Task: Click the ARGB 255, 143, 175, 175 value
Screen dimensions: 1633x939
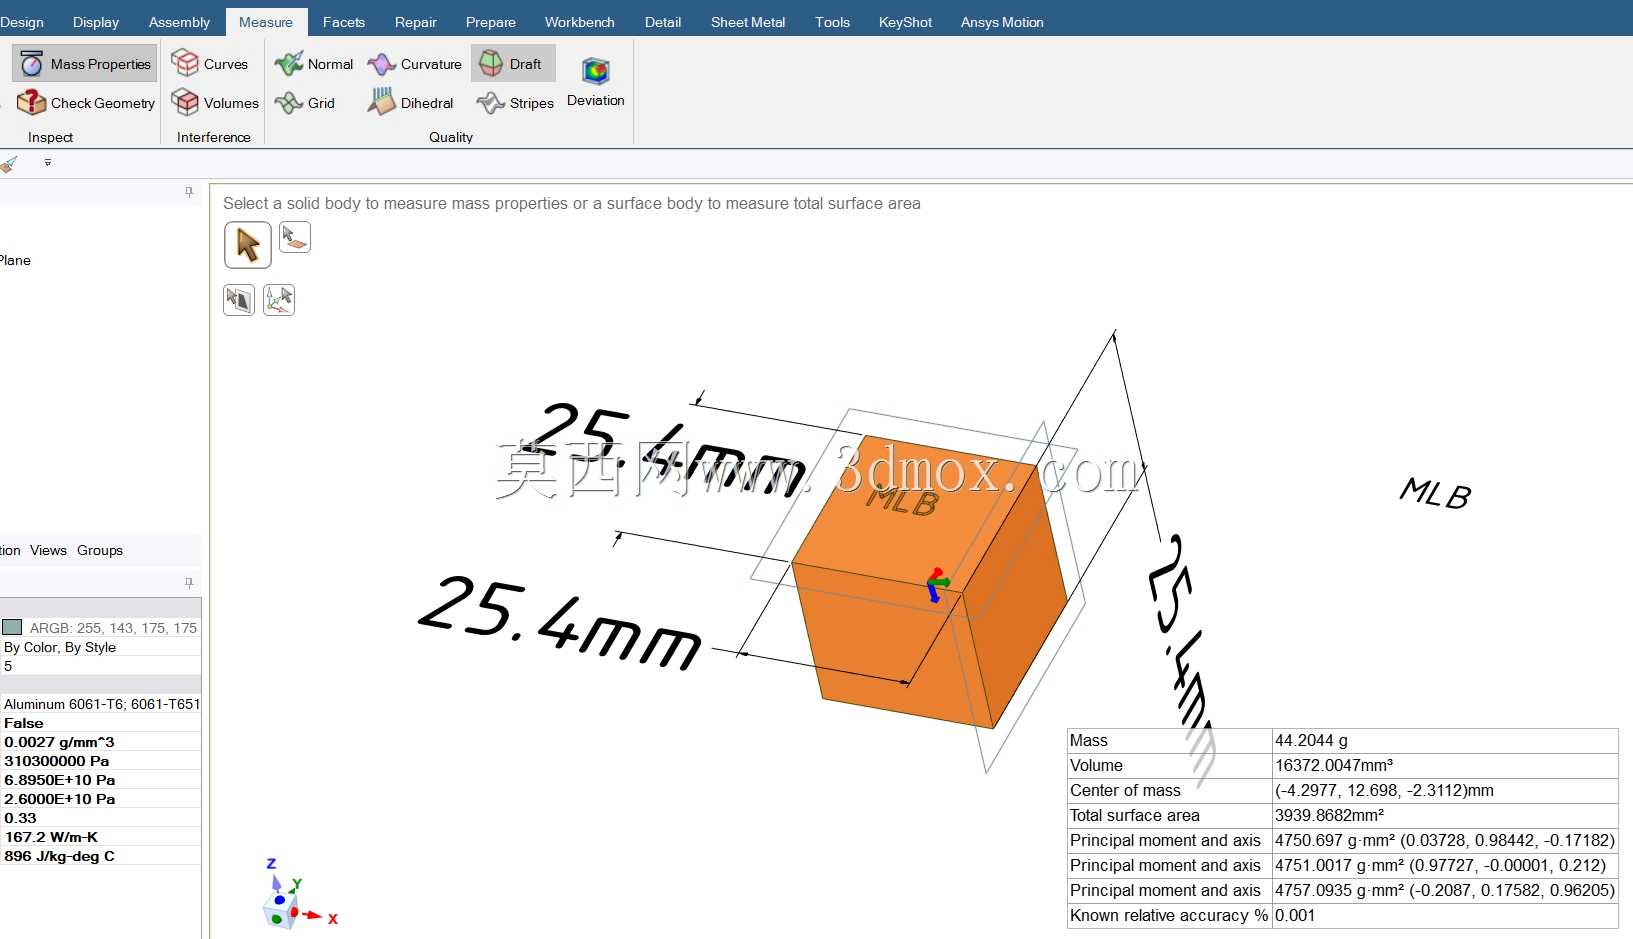Action: coord(113,628)
